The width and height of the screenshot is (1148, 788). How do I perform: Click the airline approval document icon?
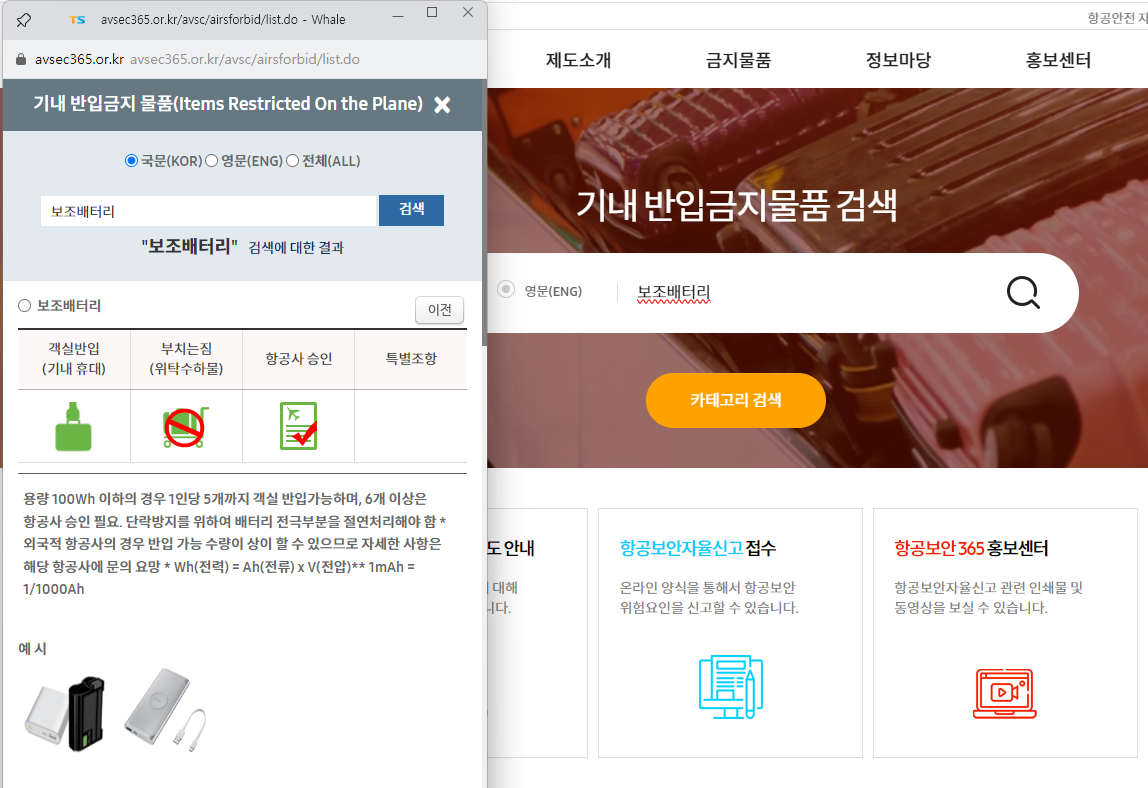[297, 424]
